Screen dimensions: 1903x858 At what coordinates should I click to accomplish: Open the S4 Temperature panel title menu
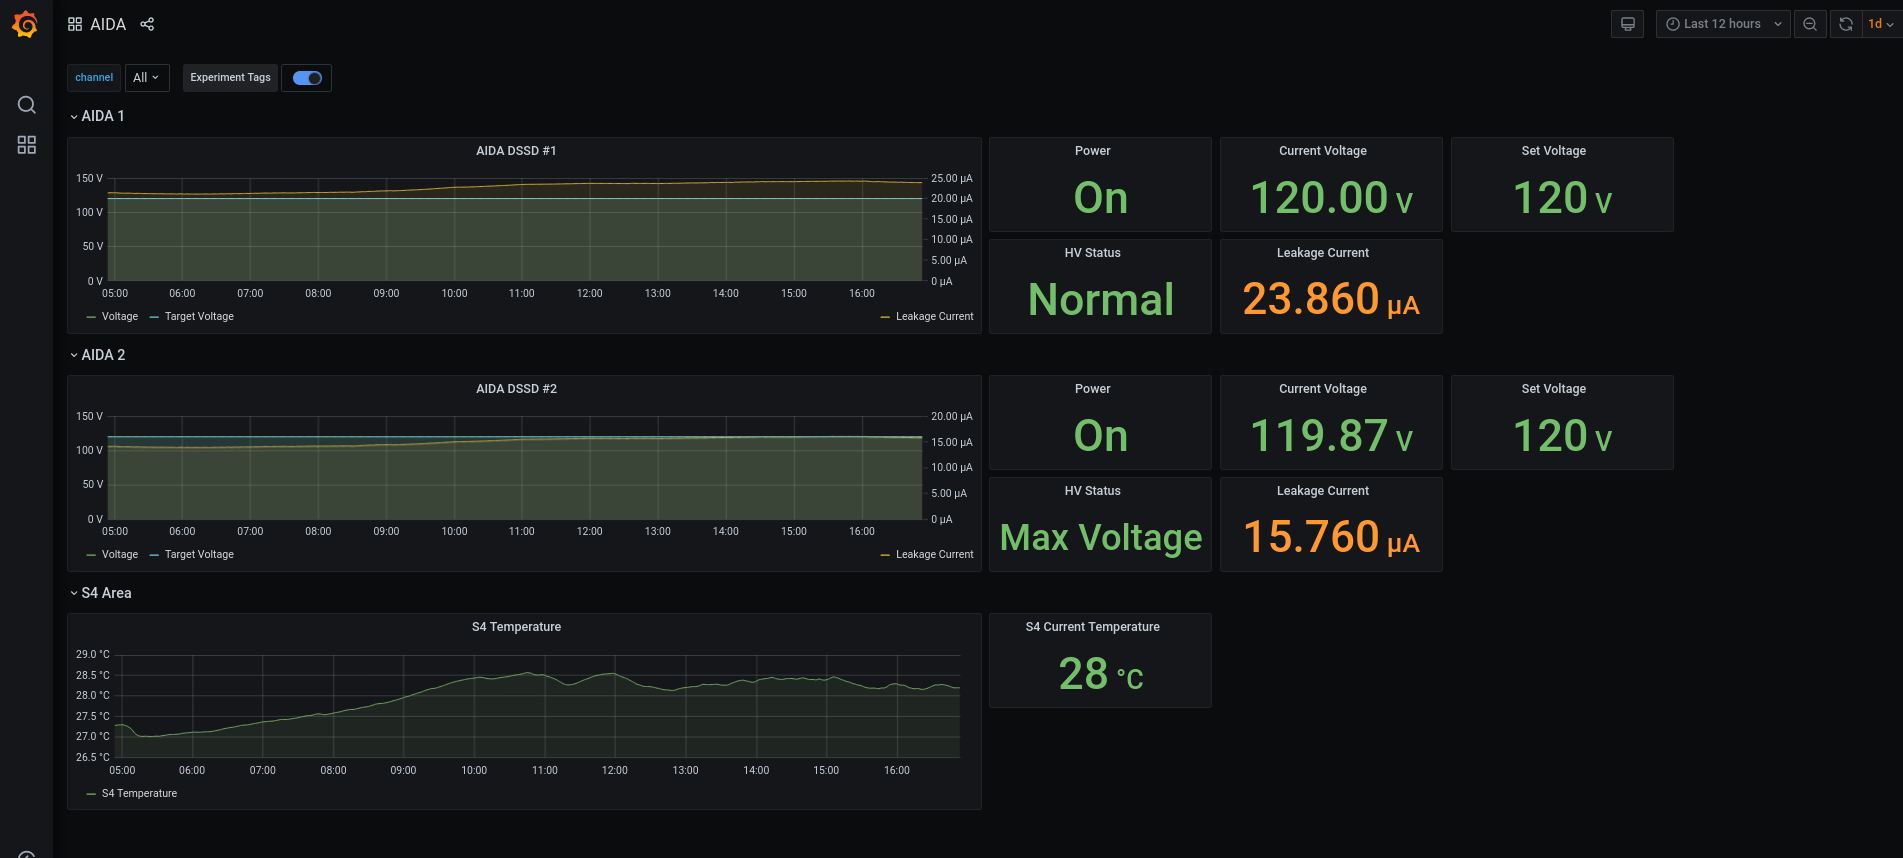coord(516,627)
